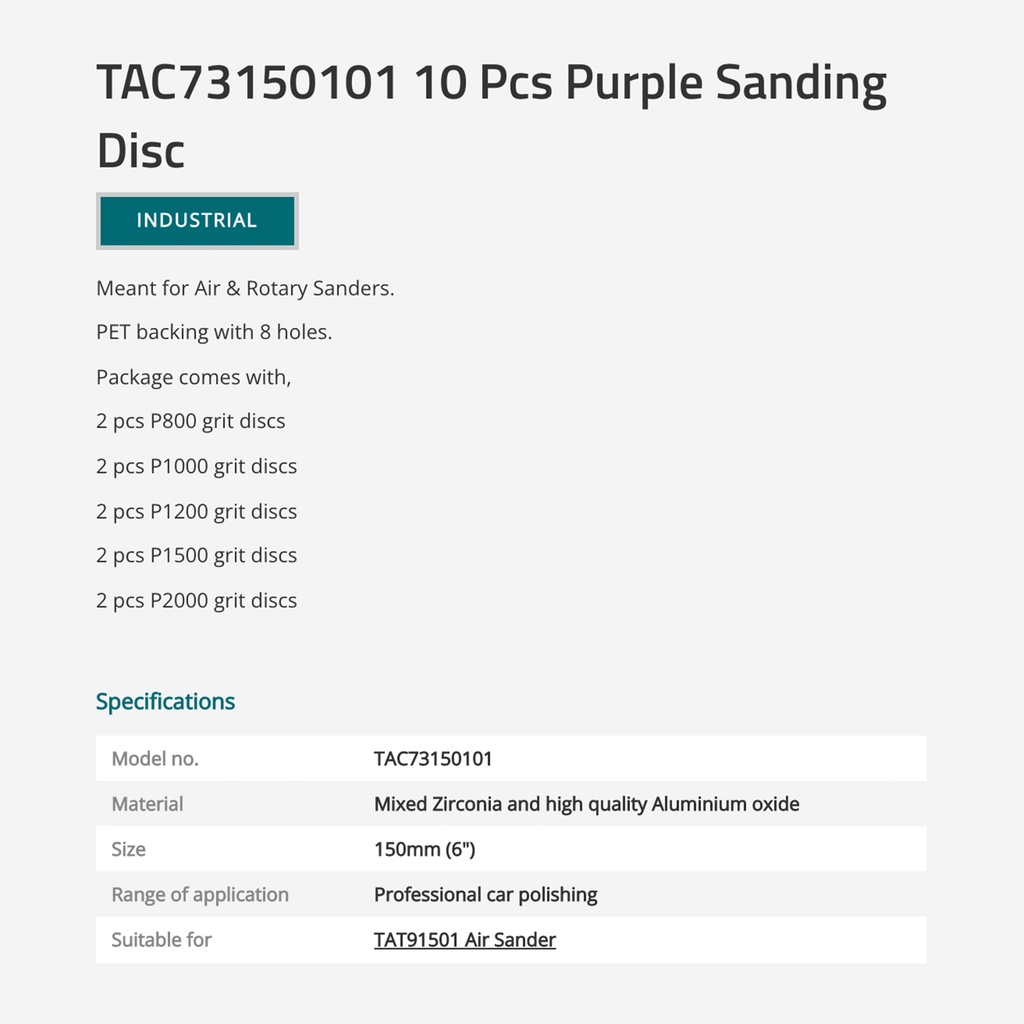Select the 'Material' row label
This screenshot has width=1024, height=1024.
coord(147,804)
